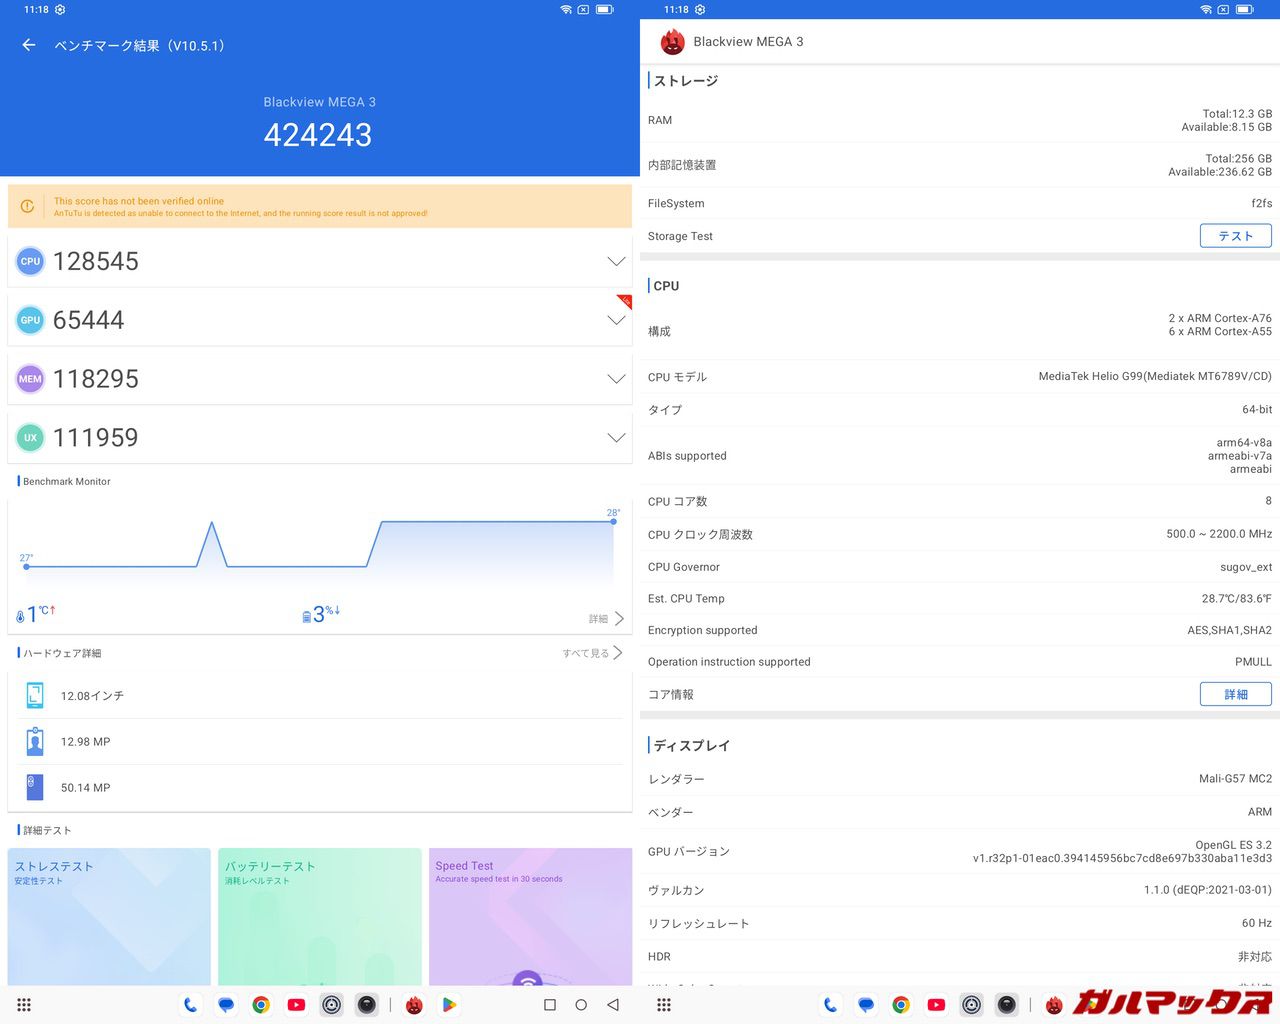Launch Chrome from the left taskbar
Image resolution: width=1280 pixels, height=1024 pixels.
click(261, 1005)
